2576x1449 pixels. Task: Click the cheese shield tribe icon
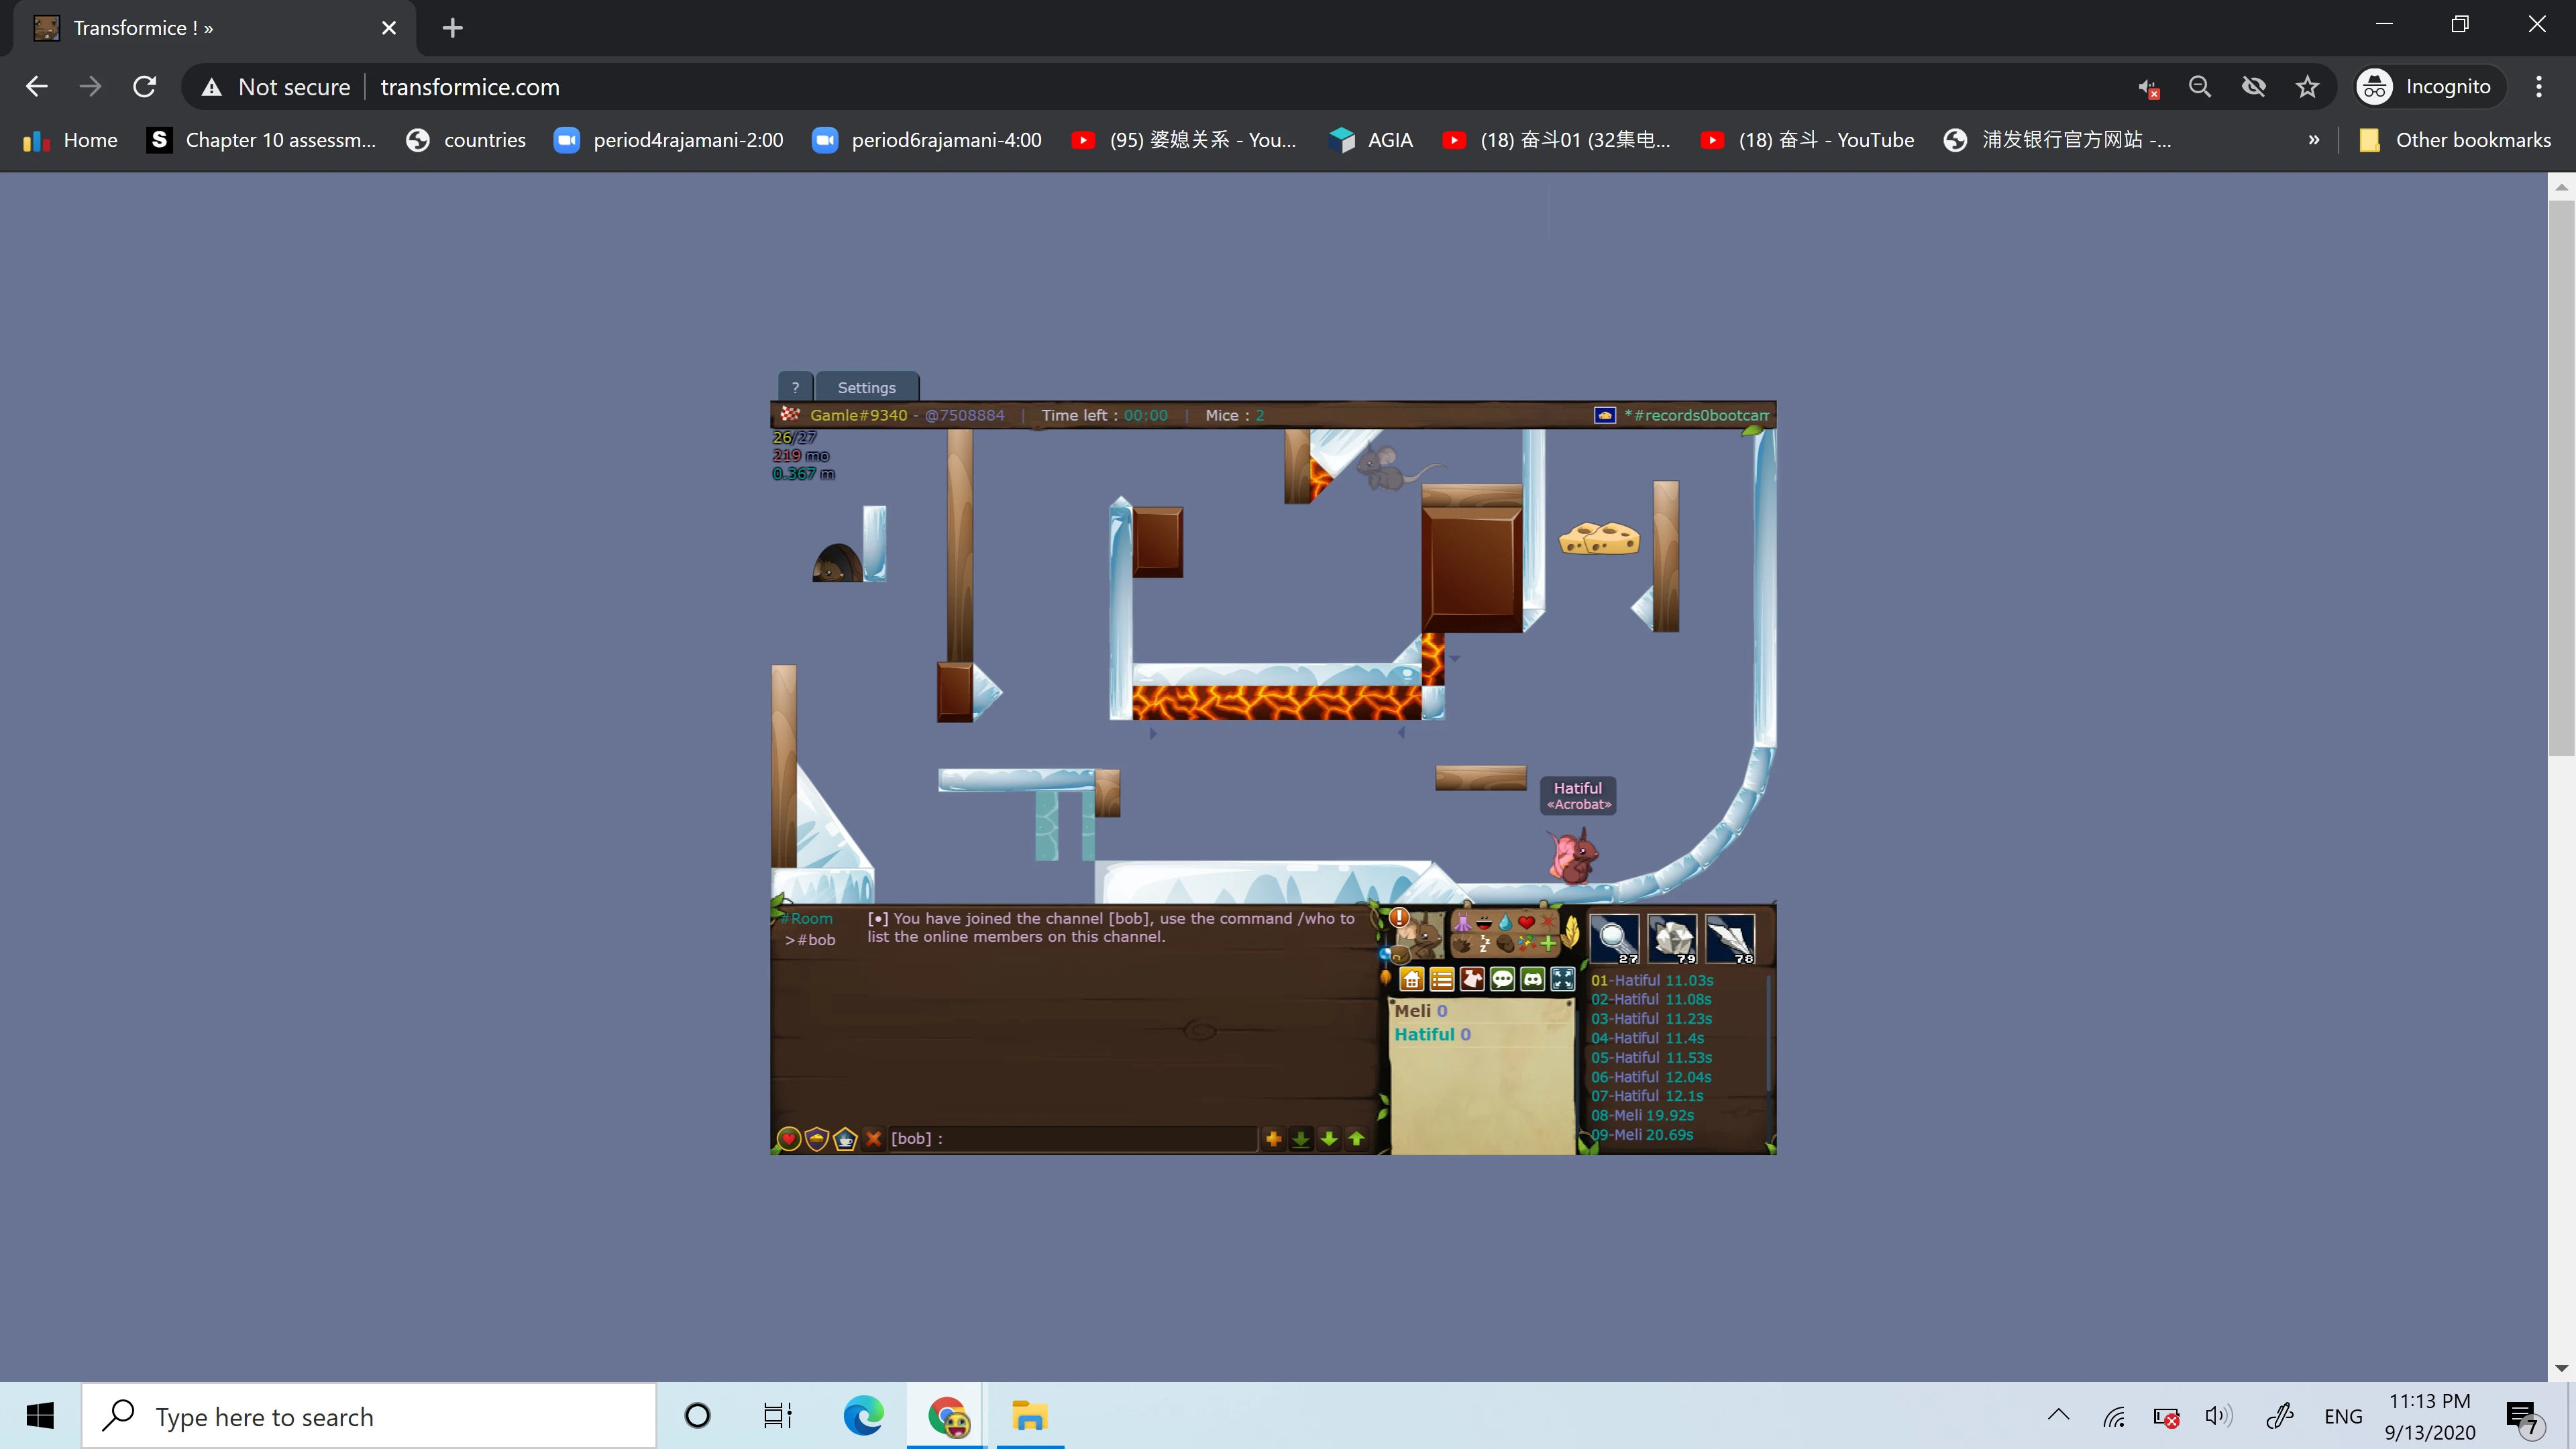(817, 1138)
